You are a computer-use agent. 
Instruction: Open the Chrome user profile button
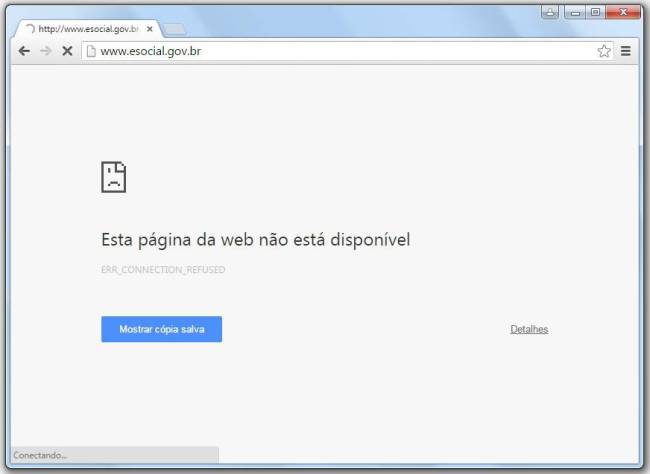click(550, 12)
